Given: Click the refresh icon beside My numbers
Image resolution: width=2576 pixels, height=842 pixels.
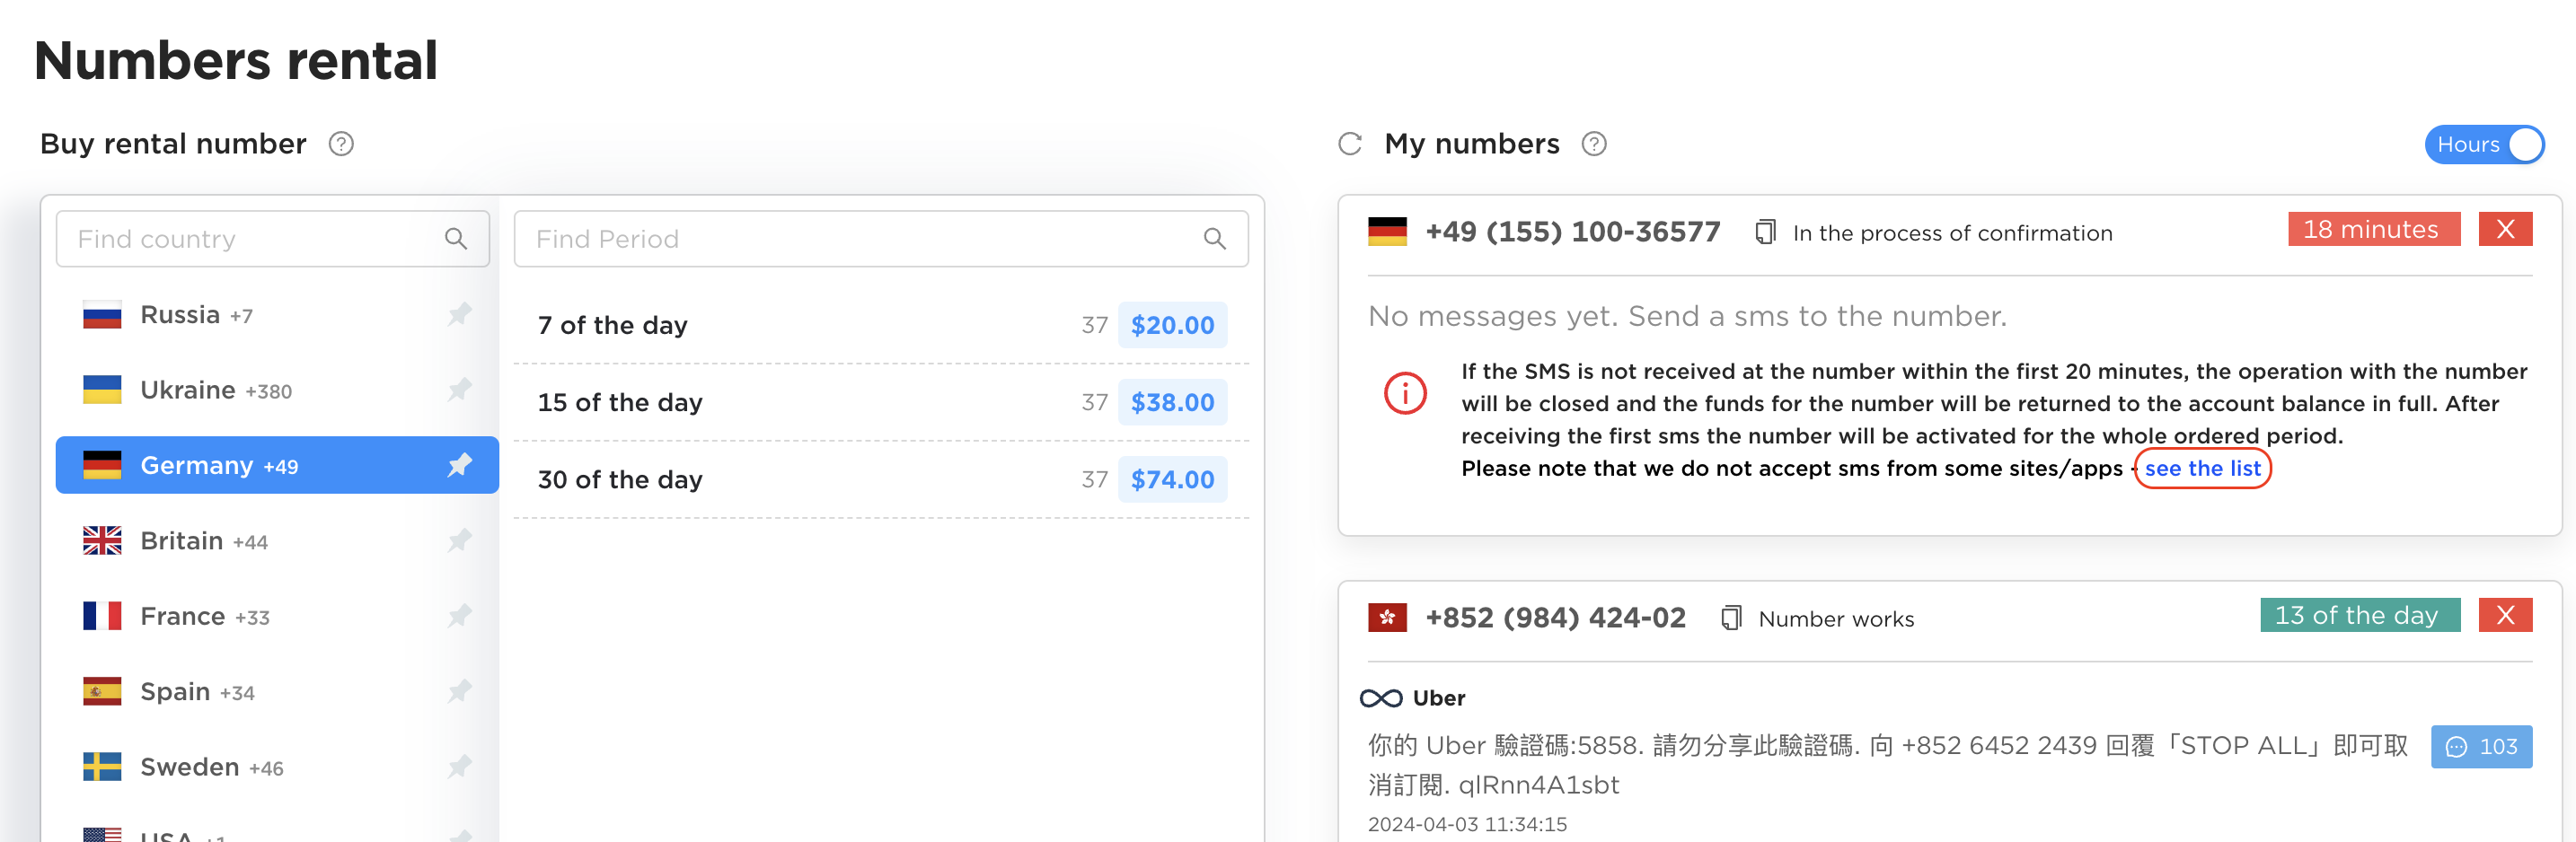Looking at the screenshot, I should tap(1350, 144).
